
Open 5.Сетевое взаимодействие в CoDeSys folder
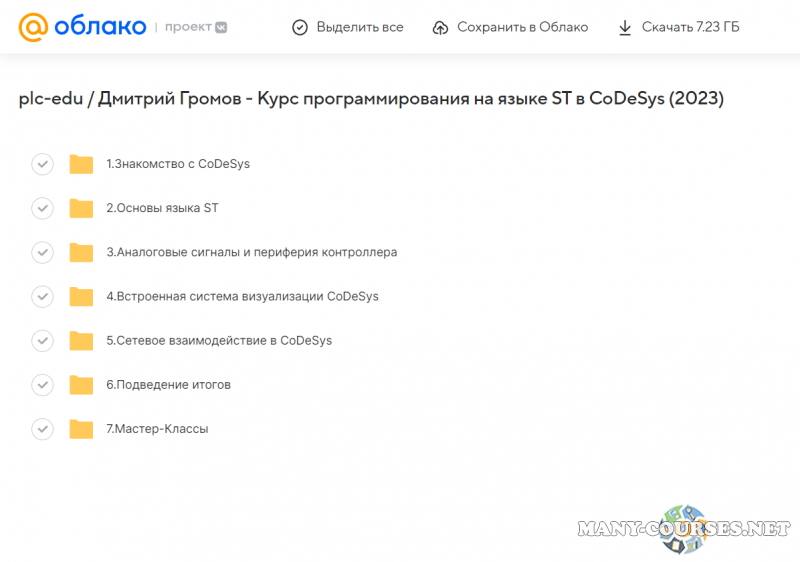click(219, 341)
